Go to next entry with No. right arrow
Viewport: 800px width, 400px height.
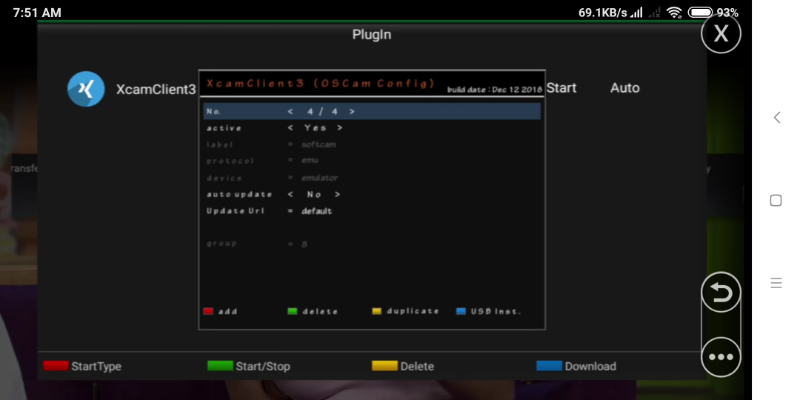pyautogui.click(x=352, y=111)
